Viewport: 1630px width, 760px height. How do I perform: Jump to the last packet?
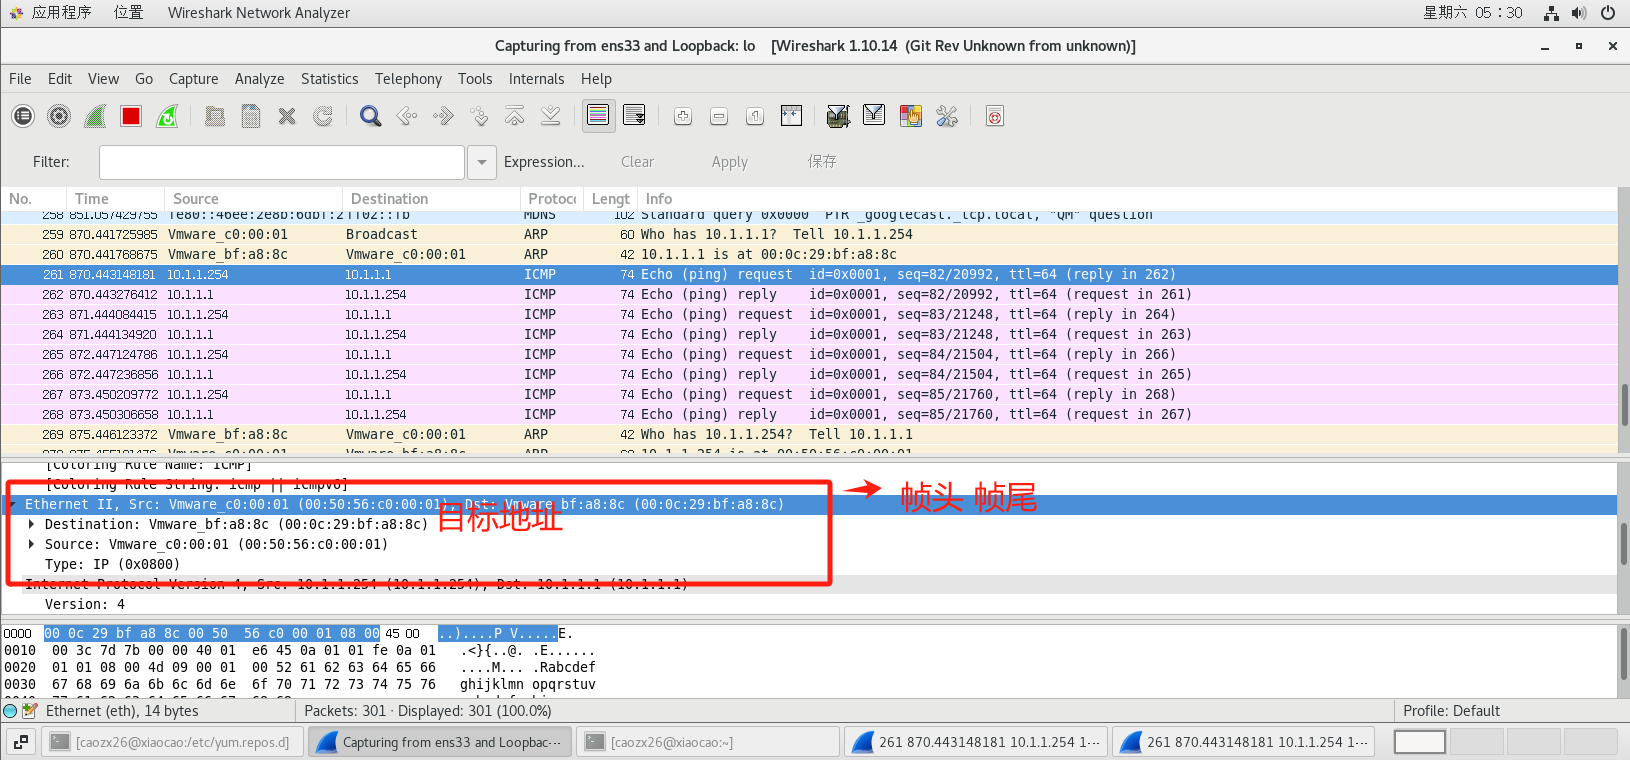(551, 116)
